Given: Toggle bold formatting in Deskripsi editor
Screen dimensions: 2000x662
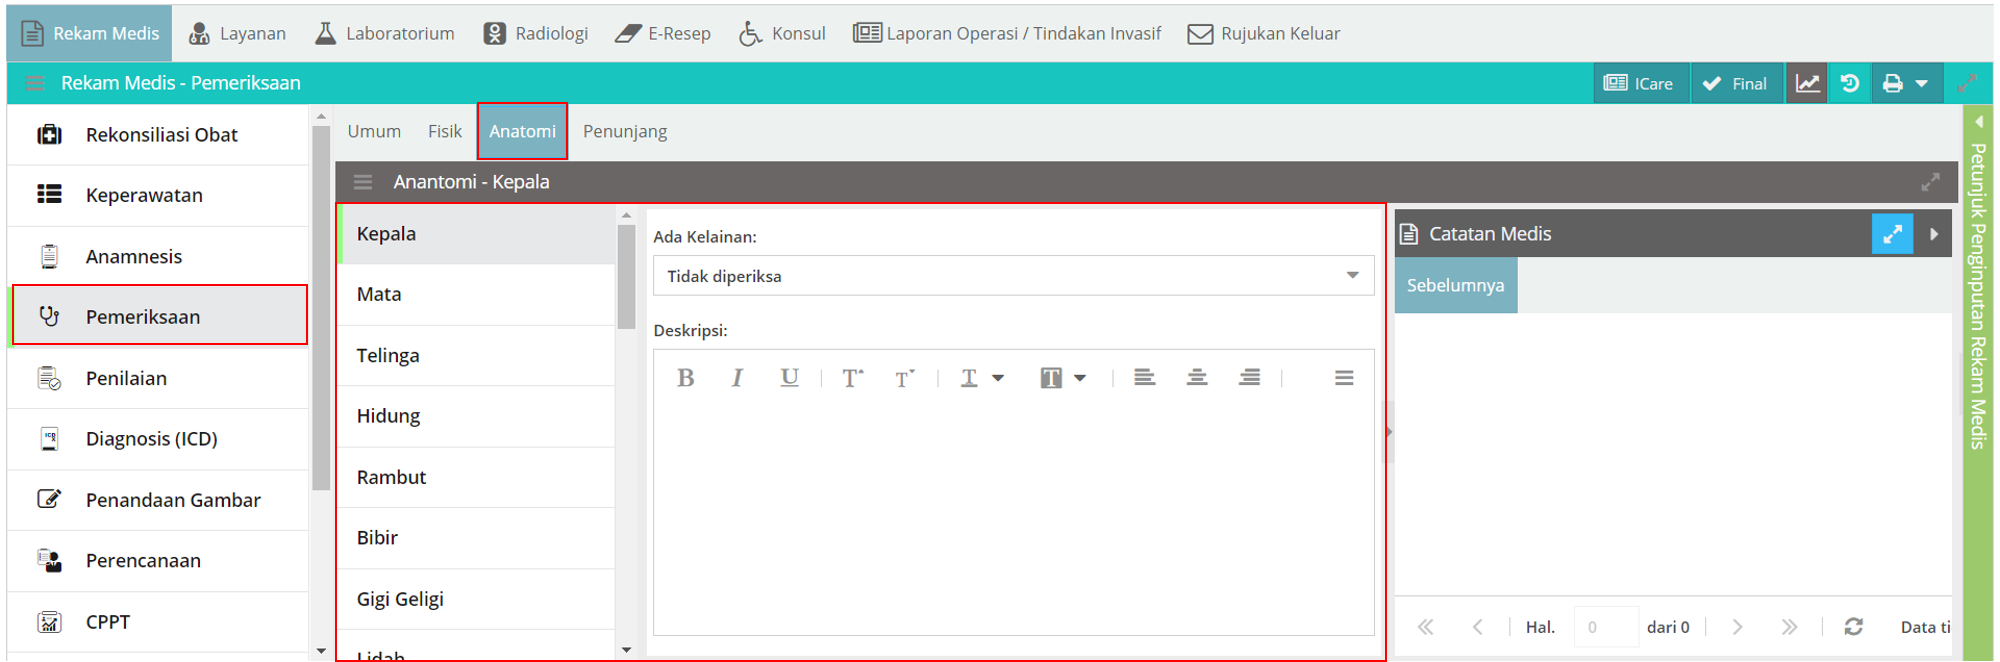Looking at the screenshot, I should (686, 378).
